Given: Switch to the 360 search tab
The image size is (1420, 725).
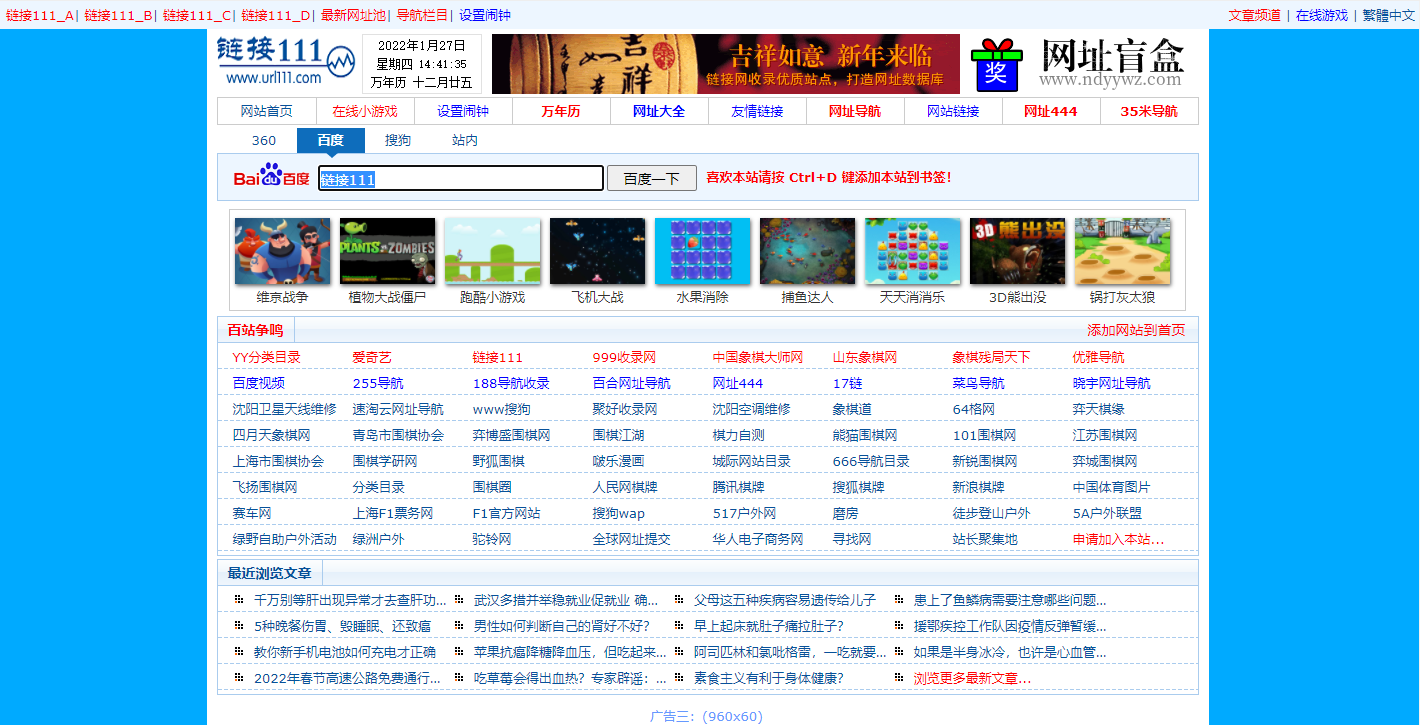Looking at the screenshot, I should pos(264,141).
